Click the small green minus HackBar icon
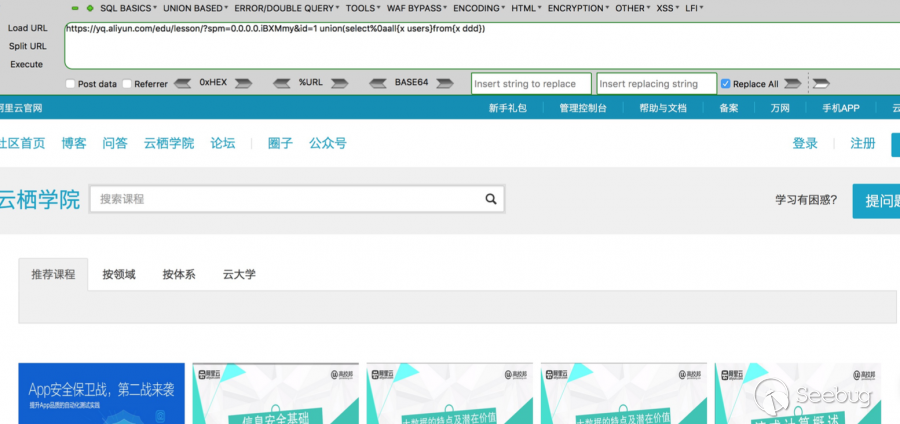 pyautogui.click(x=75, y=9)
